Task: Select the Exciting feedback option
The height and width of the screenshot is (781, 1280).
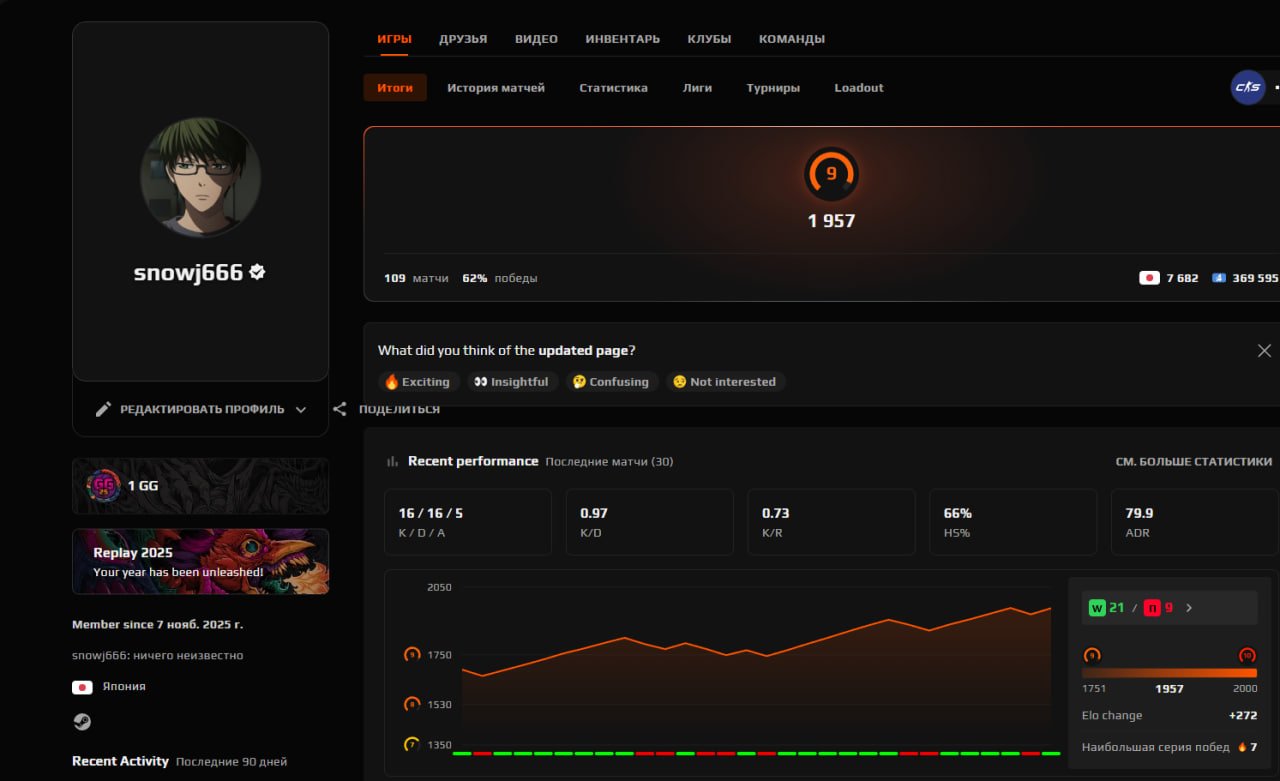Action: click(x=418, y=381)
